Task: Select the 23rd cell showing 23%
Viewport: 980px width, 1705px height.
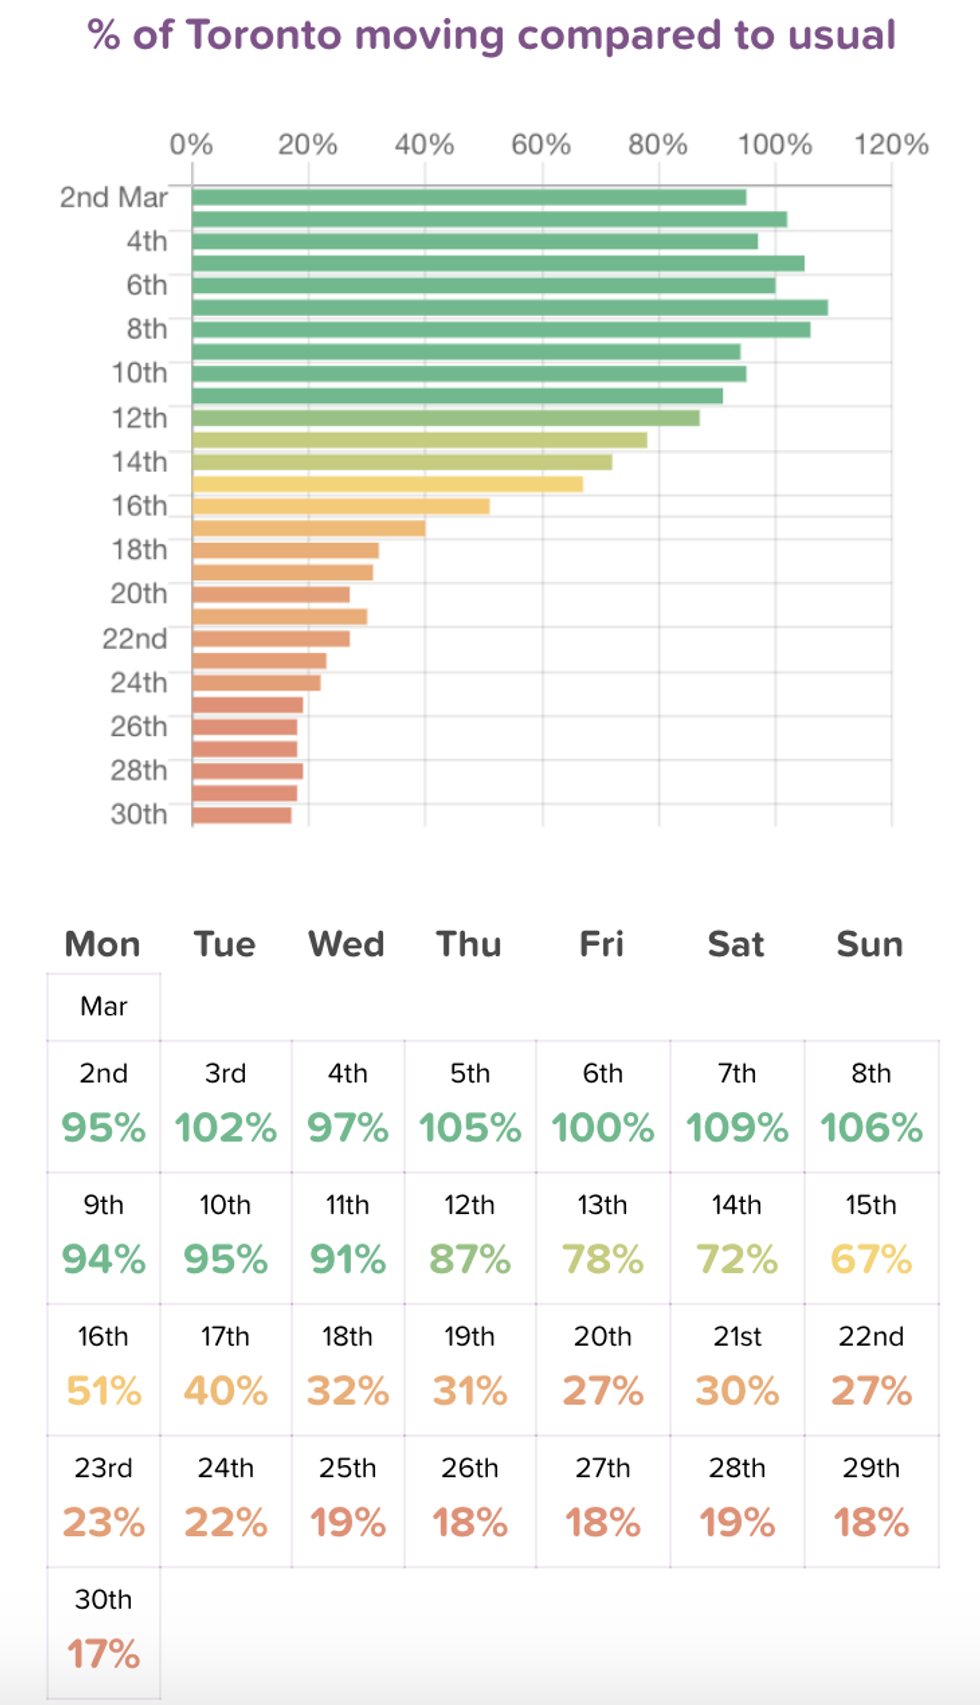Action: [x=103, y=1501]
